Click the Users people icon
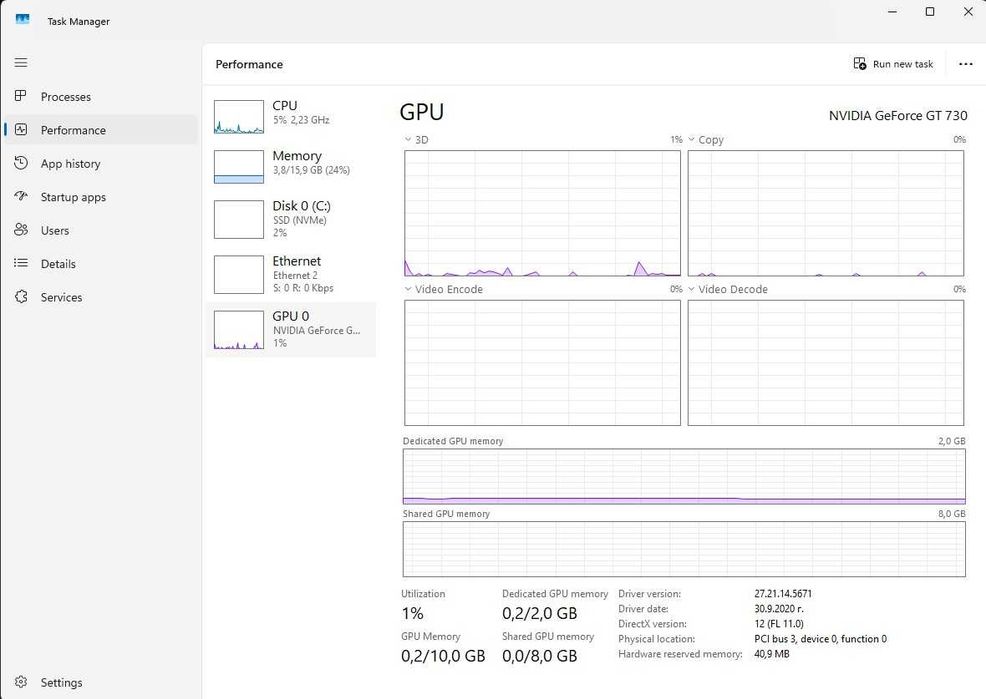Image resolution: width=986 pixels, height=699 pixels. (x=21, y=229)
